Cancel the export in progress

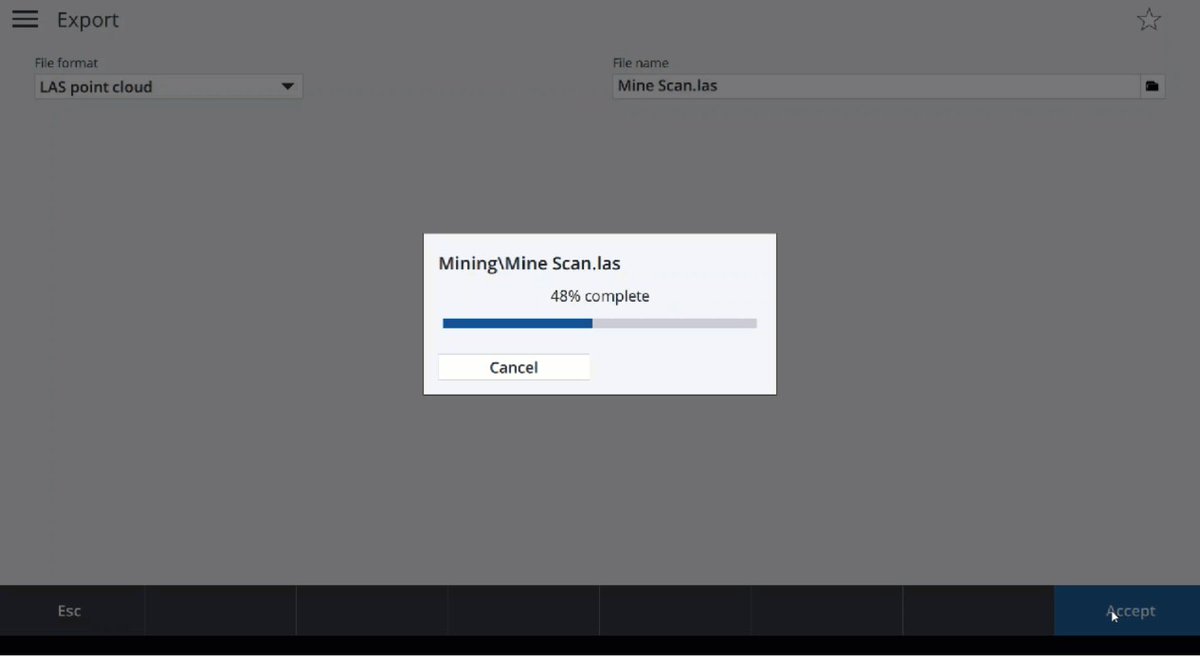[x=514, y=367]
